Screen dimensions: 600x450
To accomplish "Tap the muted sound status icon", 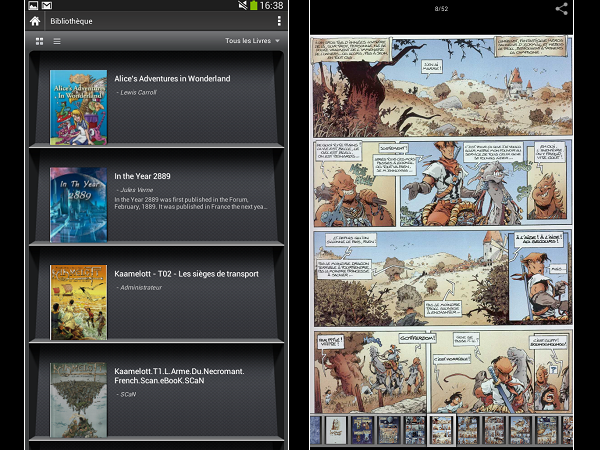I will pyautogui.click(x=243, y=5).
